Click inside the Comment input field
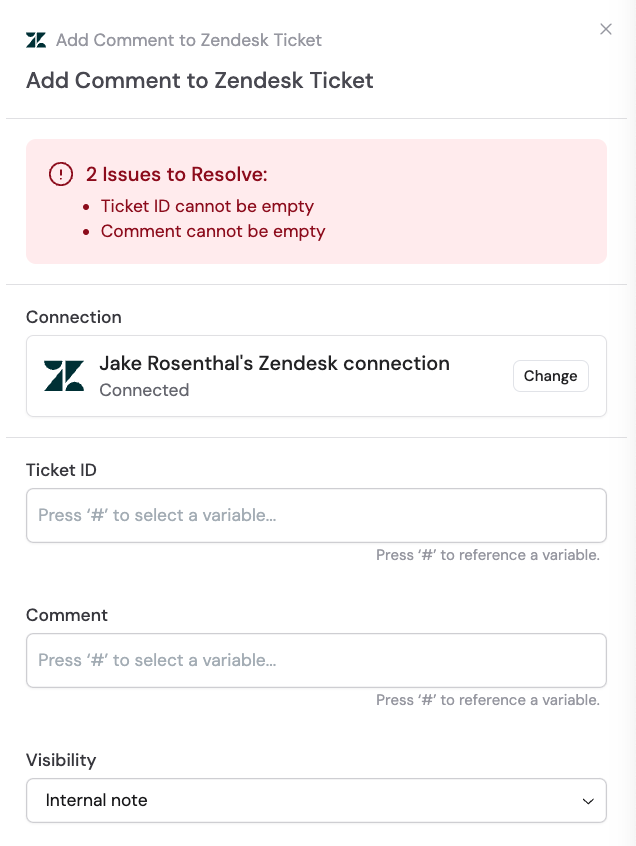636x846 pixels. point(316,660)
